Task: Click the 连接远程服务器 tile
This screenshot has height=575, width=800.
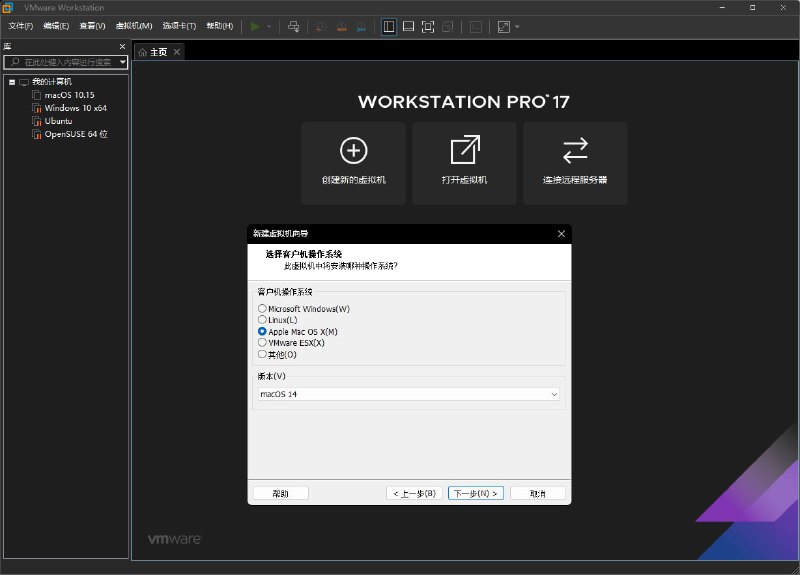Action: pos(575,163)
